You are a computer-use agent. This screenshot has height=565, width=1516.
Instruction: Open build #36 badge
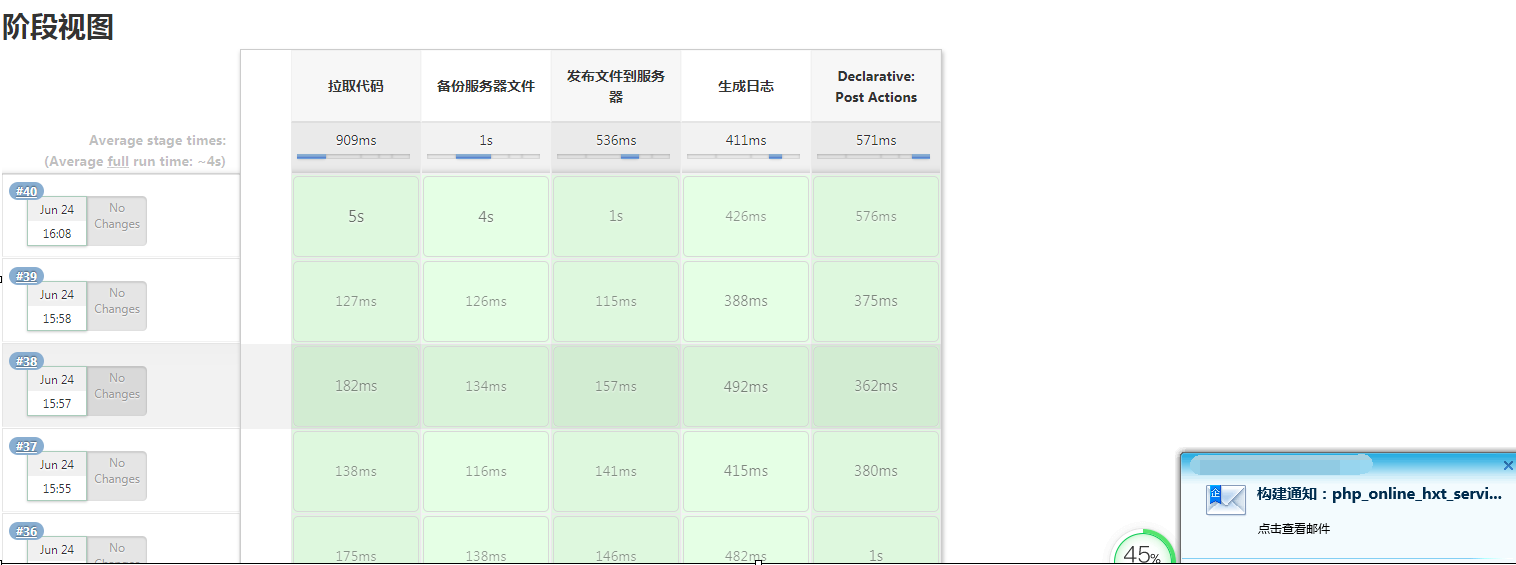pyautogui.click(x=26, y=531)
